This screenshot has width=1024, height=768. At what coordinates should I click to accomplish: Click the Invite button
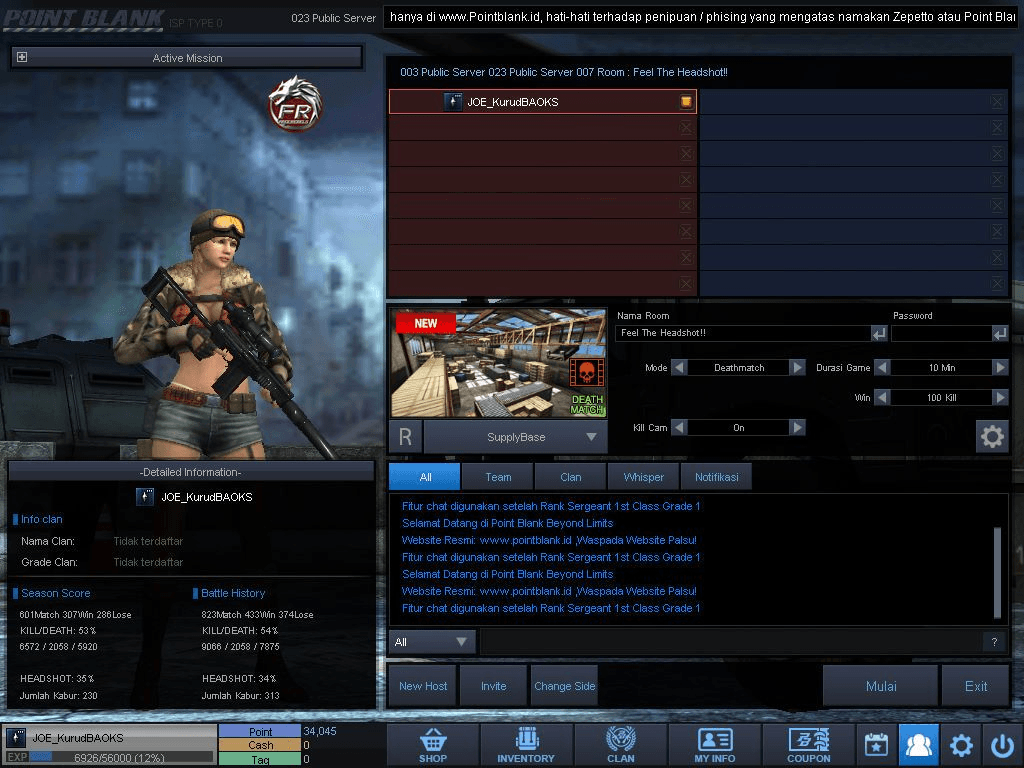494,686
